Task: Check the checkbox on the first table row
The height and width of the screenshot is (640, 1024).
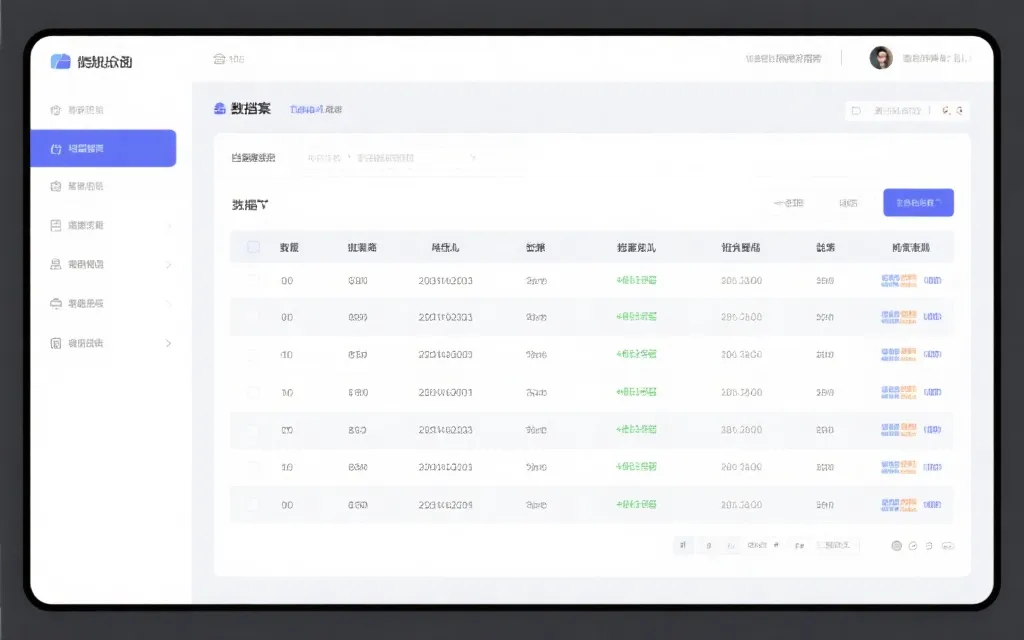Action: (x=253, y=281)
